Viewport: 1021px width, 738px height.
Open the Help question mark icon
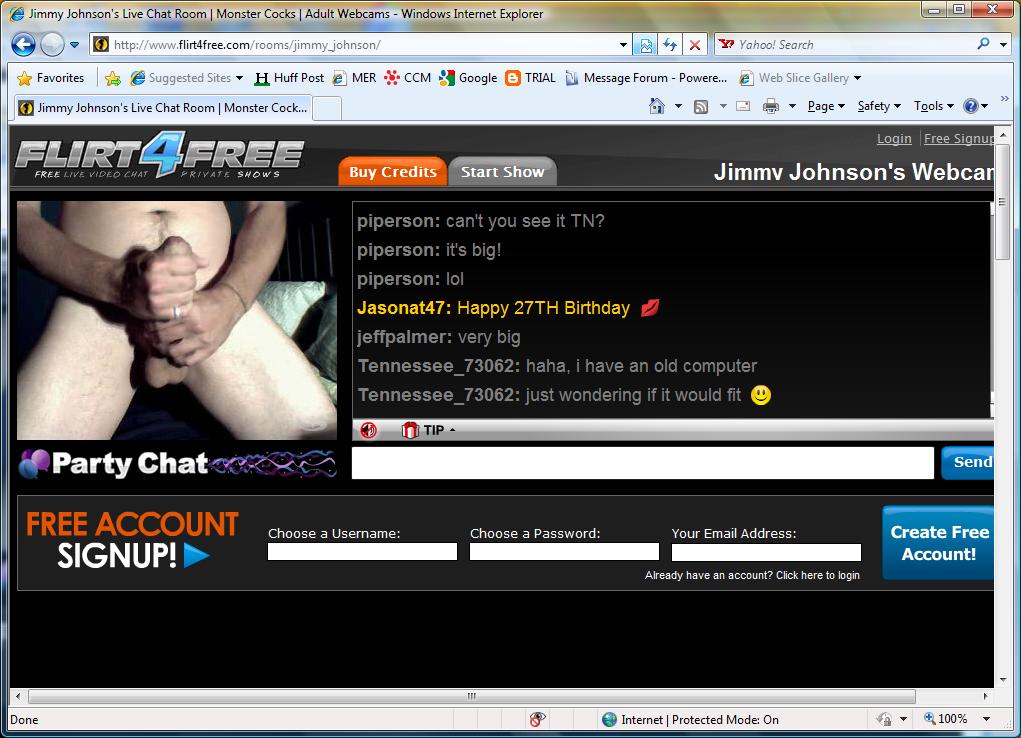tap(970, 106)
